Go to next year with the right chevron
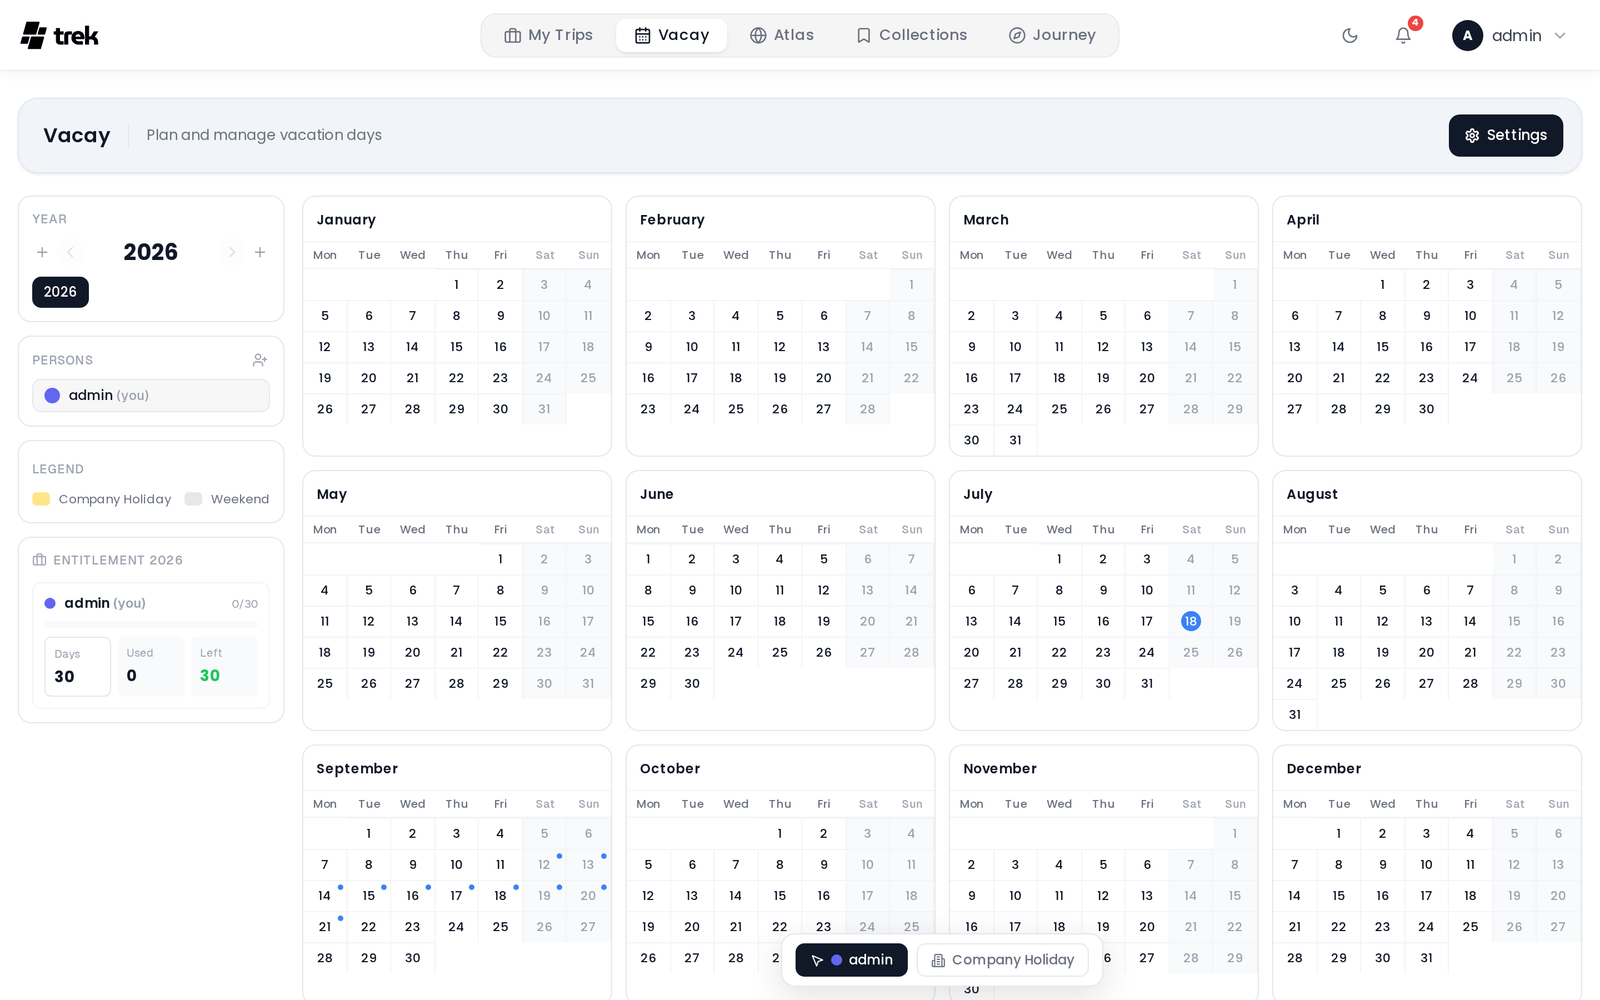 tap(231, 252)
